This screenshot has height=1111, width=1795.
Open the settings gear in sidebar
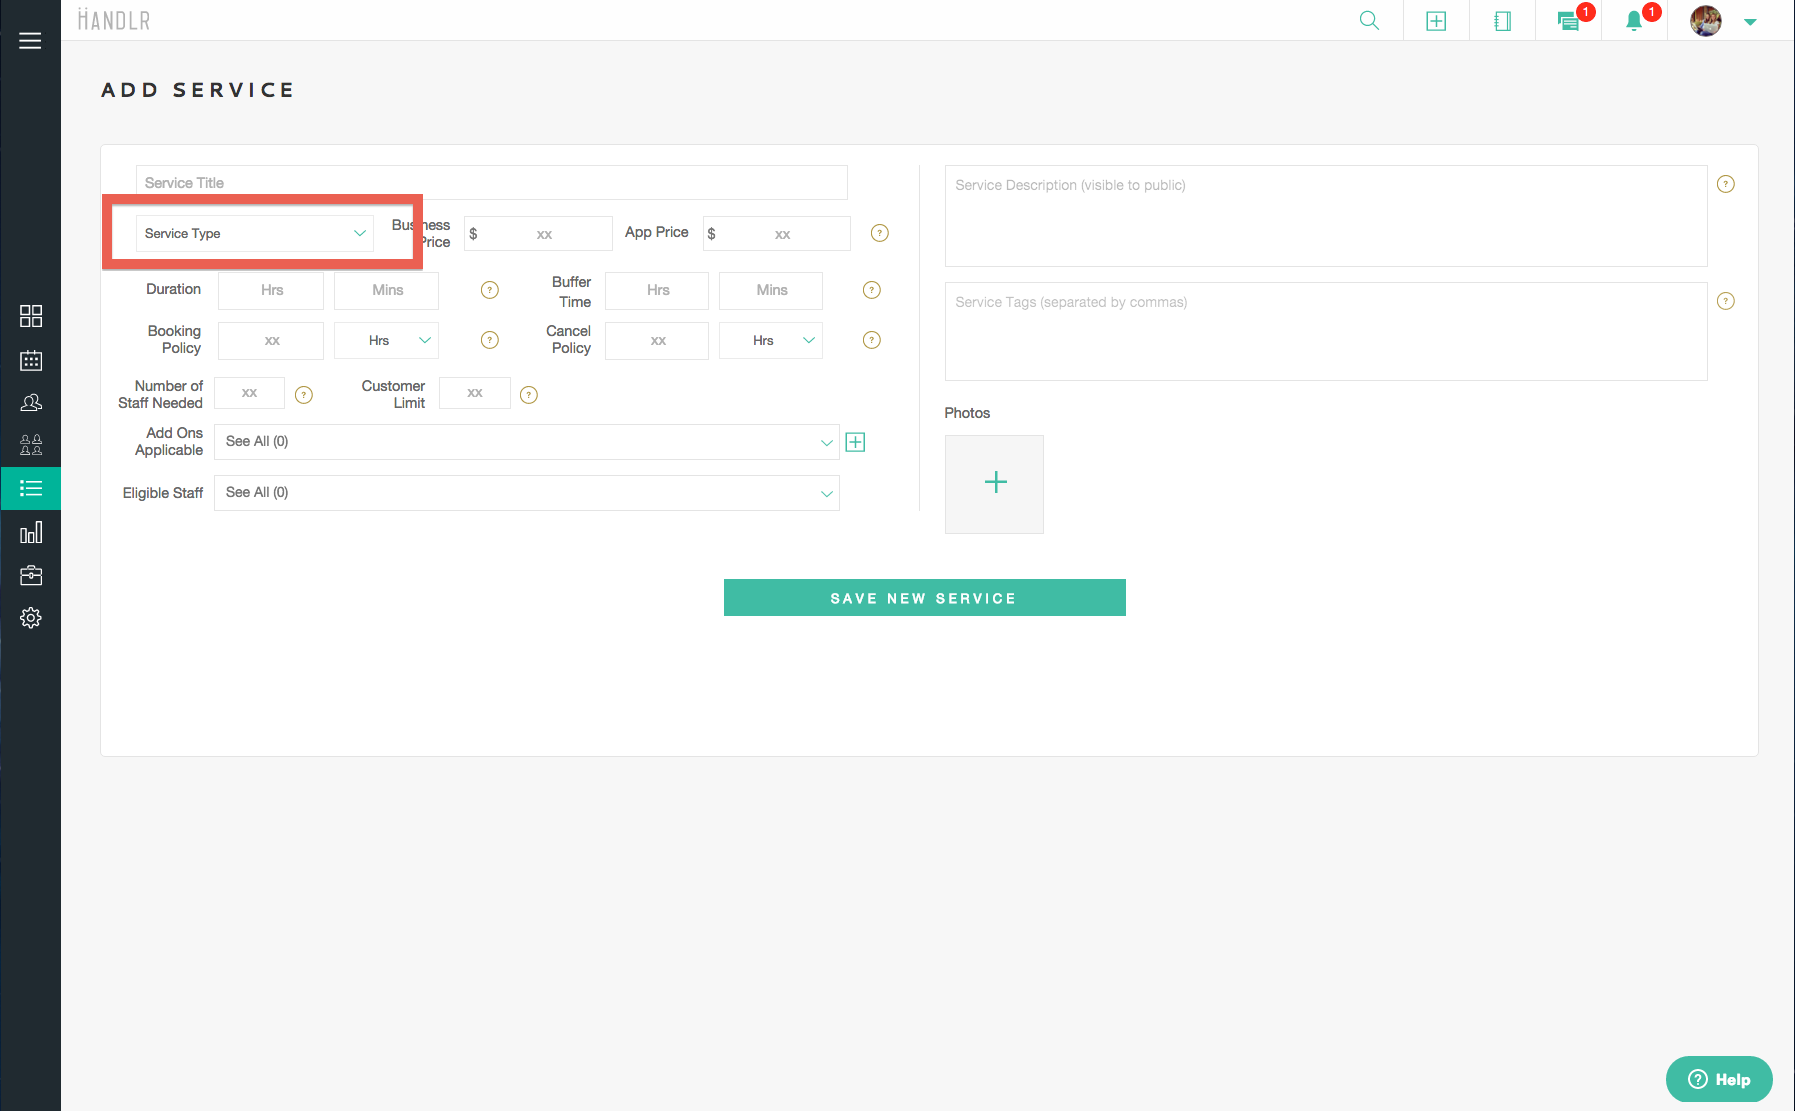pyautogui.click(x=31, y=618)
